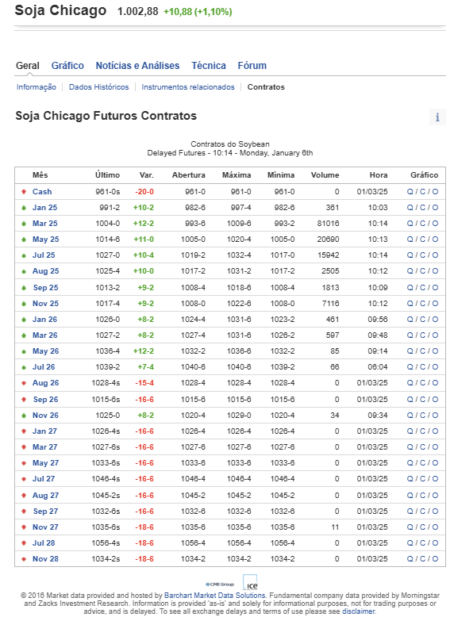This screenshot has width=450, height=640.
Task: Open Instrumentos relacionados sub-tab
Action: tap(188, 87)
